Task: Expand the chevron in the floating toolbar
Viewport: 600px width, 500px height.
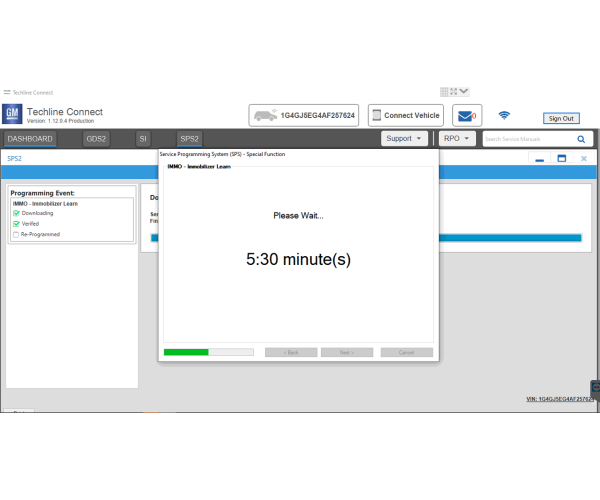Action: pos(464,91)
